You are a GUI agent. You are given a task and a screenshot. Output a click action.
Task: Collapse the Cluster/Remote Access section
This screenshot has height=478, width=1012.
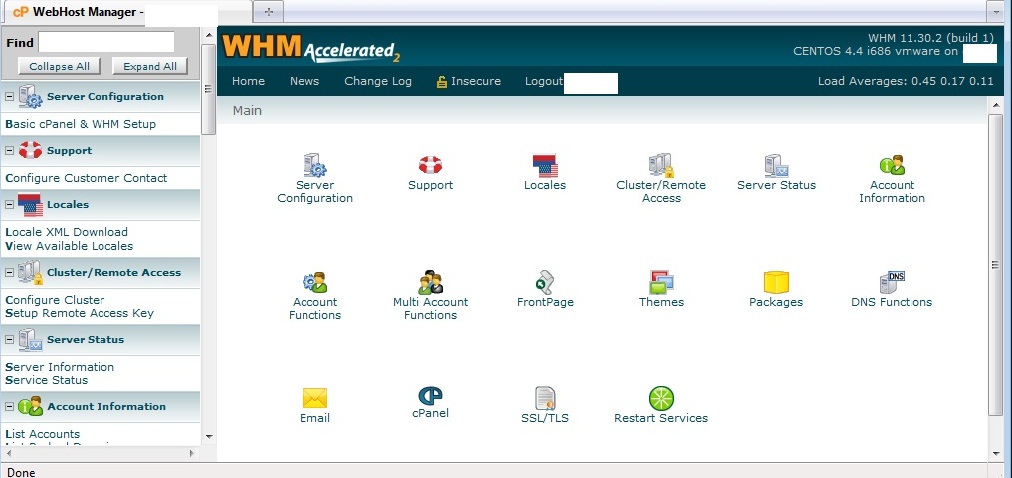point(9,272)
